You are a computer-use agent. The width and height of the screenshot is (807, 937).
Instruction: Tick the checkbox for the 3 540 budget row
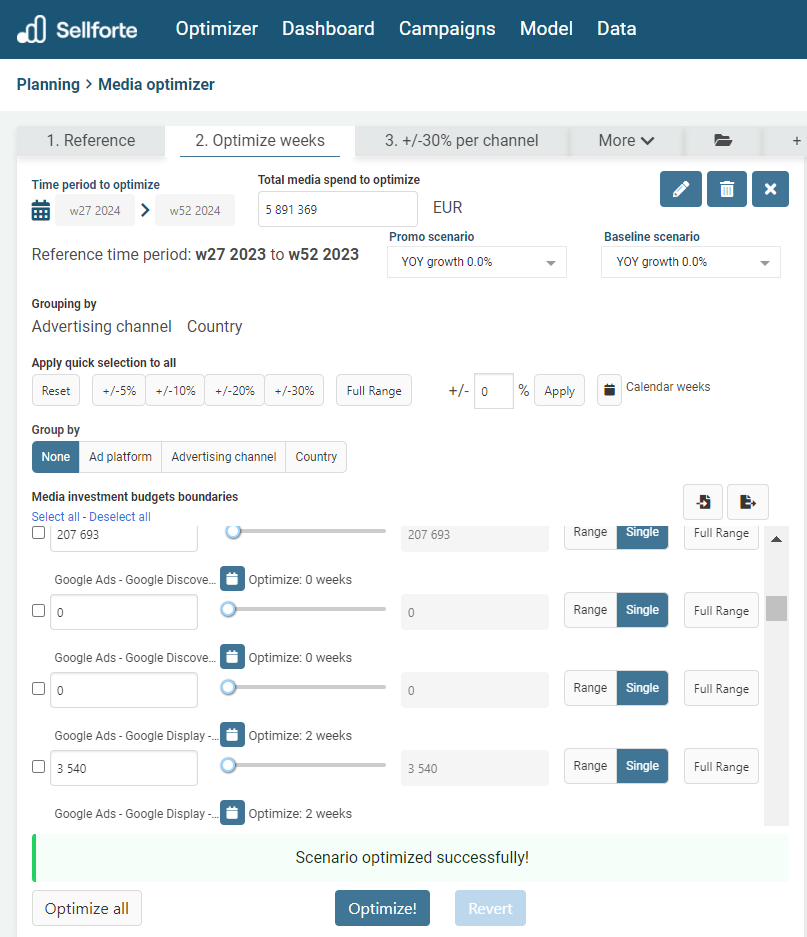tap(39, 767)
